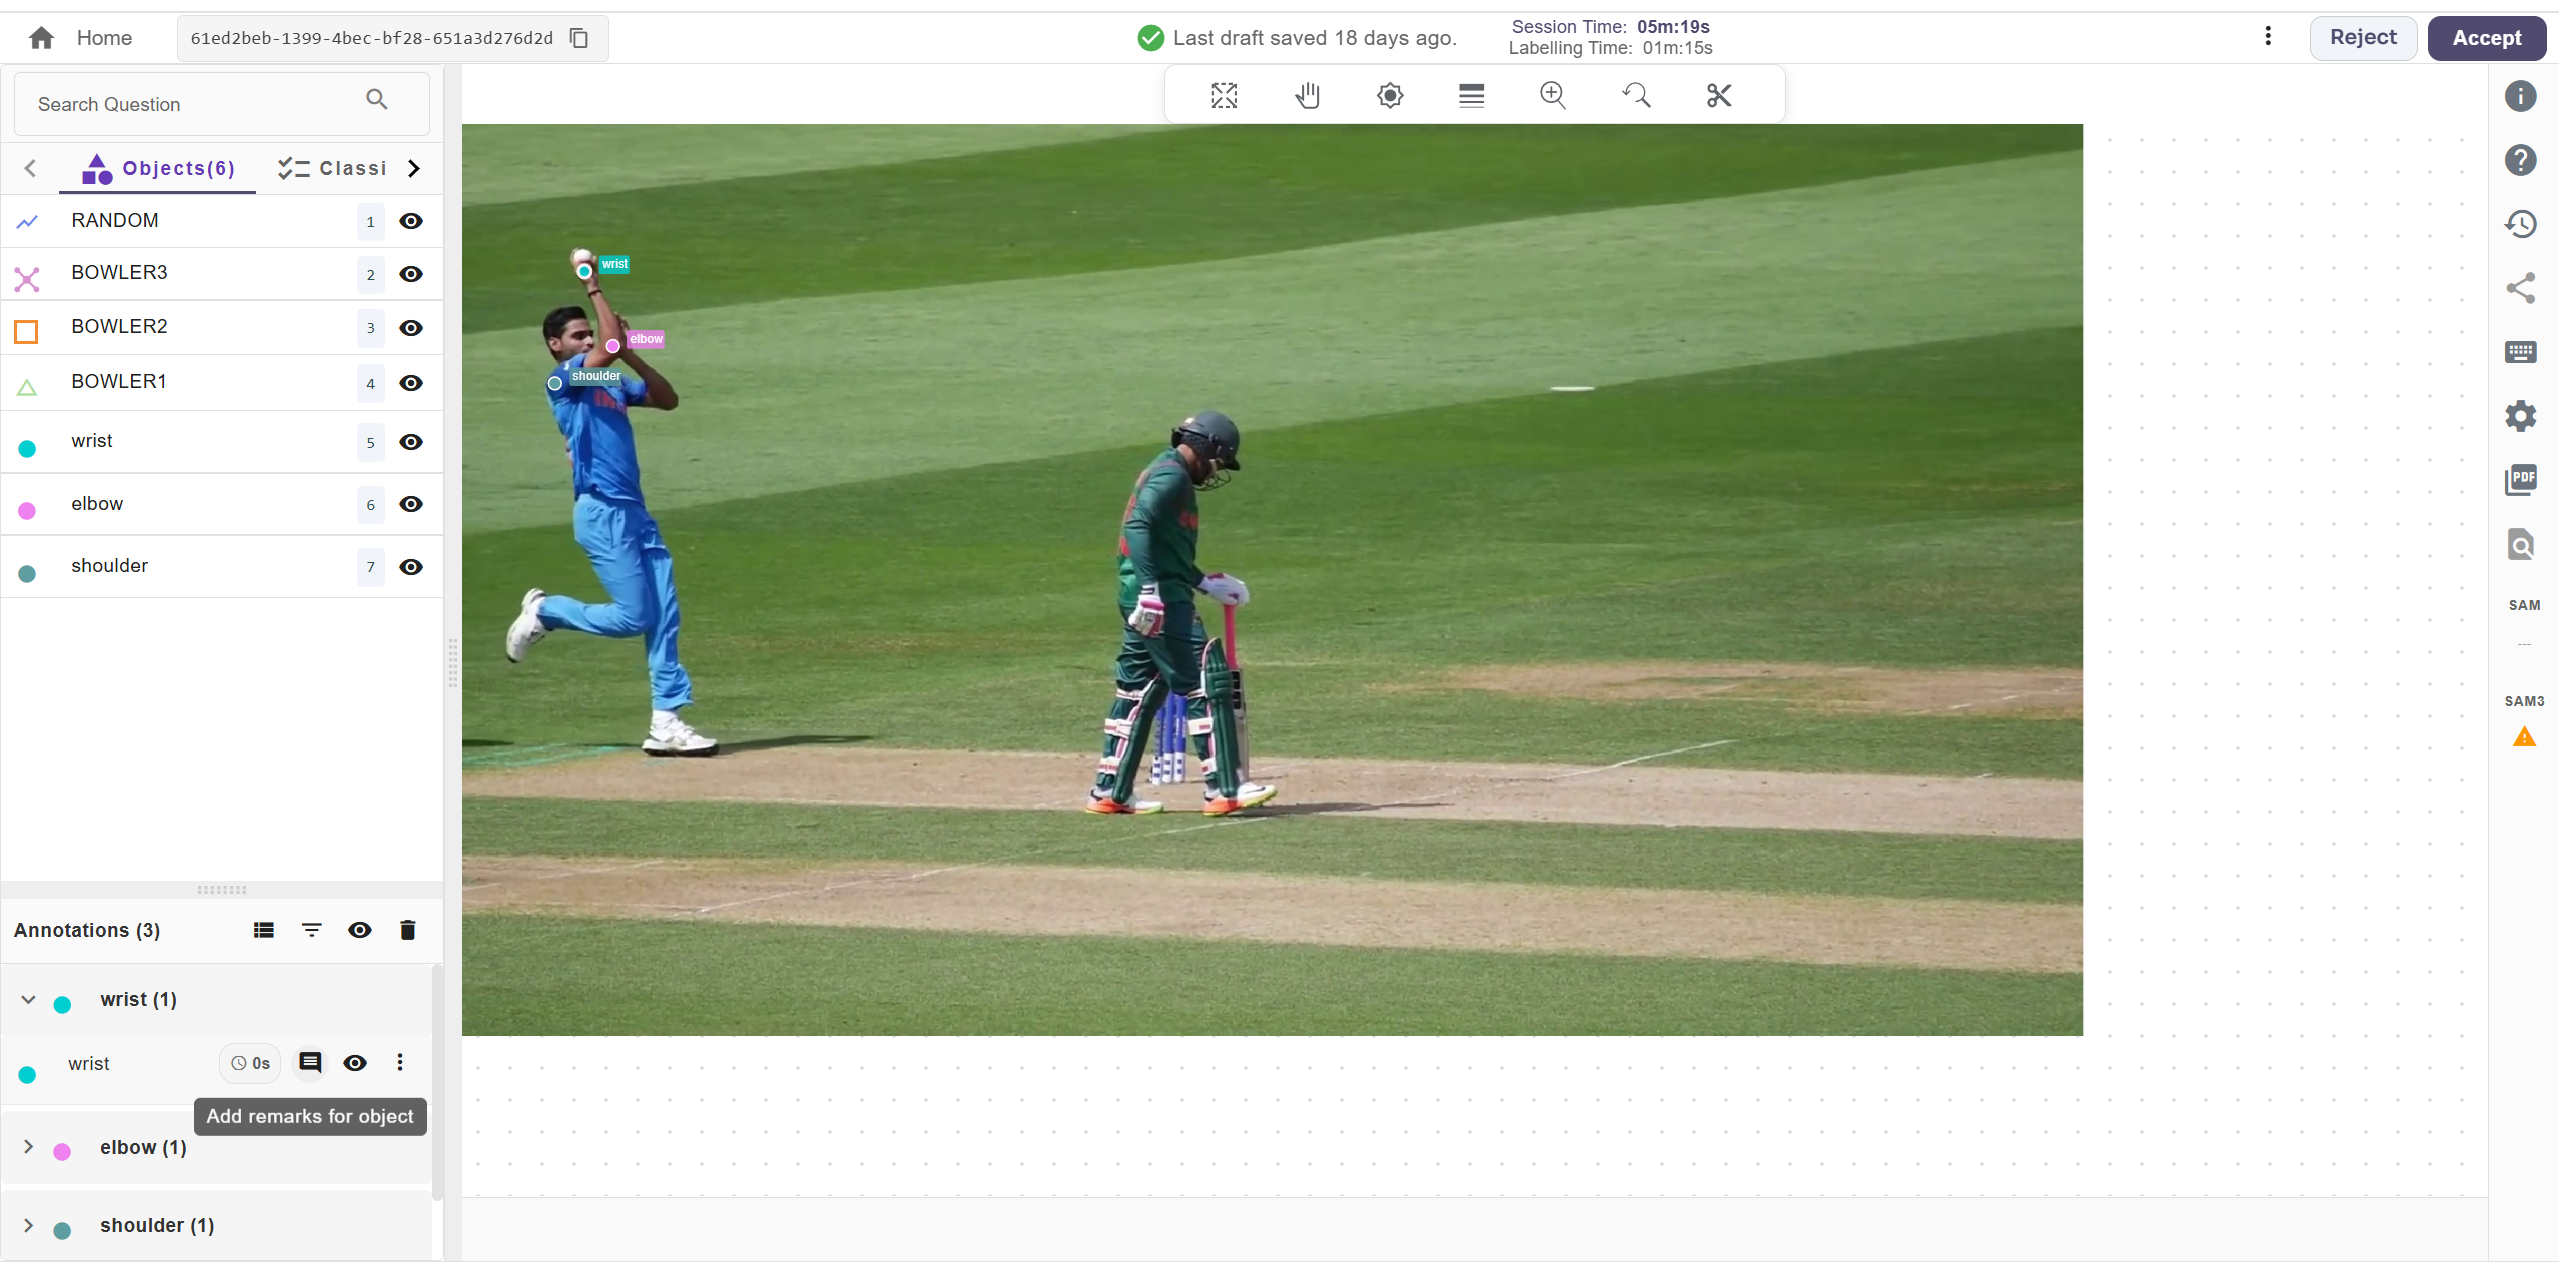Hide the BOWLER3 object class
2559x1270 pixels.
pos(411,274)
